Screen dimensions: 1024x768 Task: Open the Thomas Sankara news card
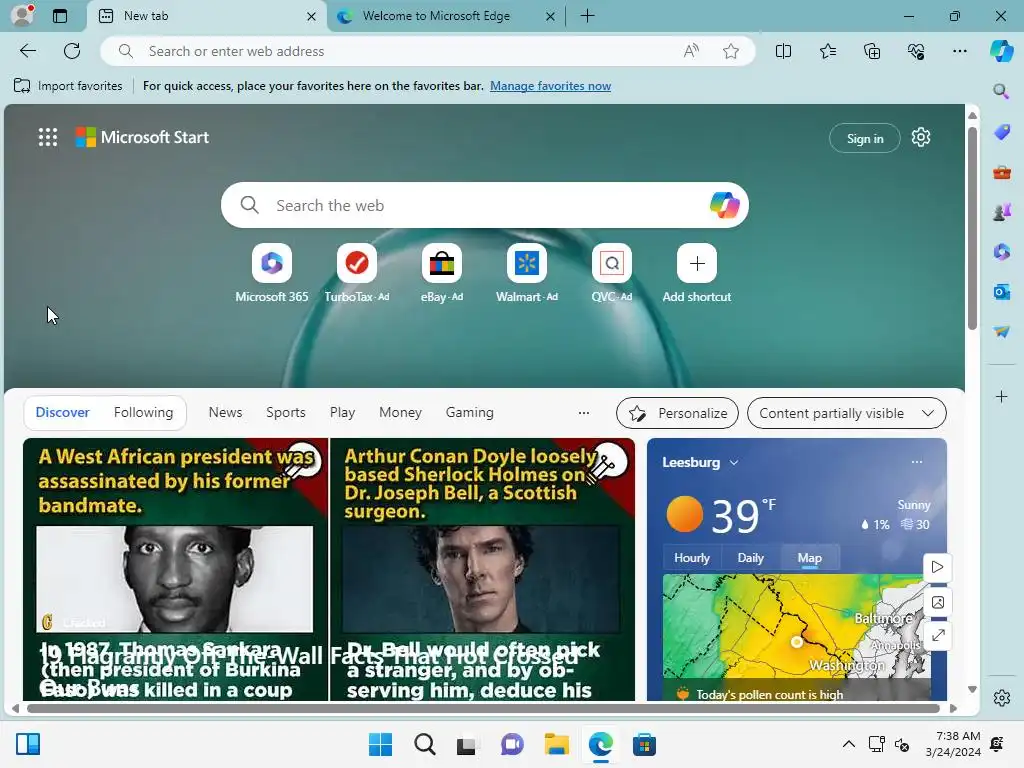[x=175, y=569]
